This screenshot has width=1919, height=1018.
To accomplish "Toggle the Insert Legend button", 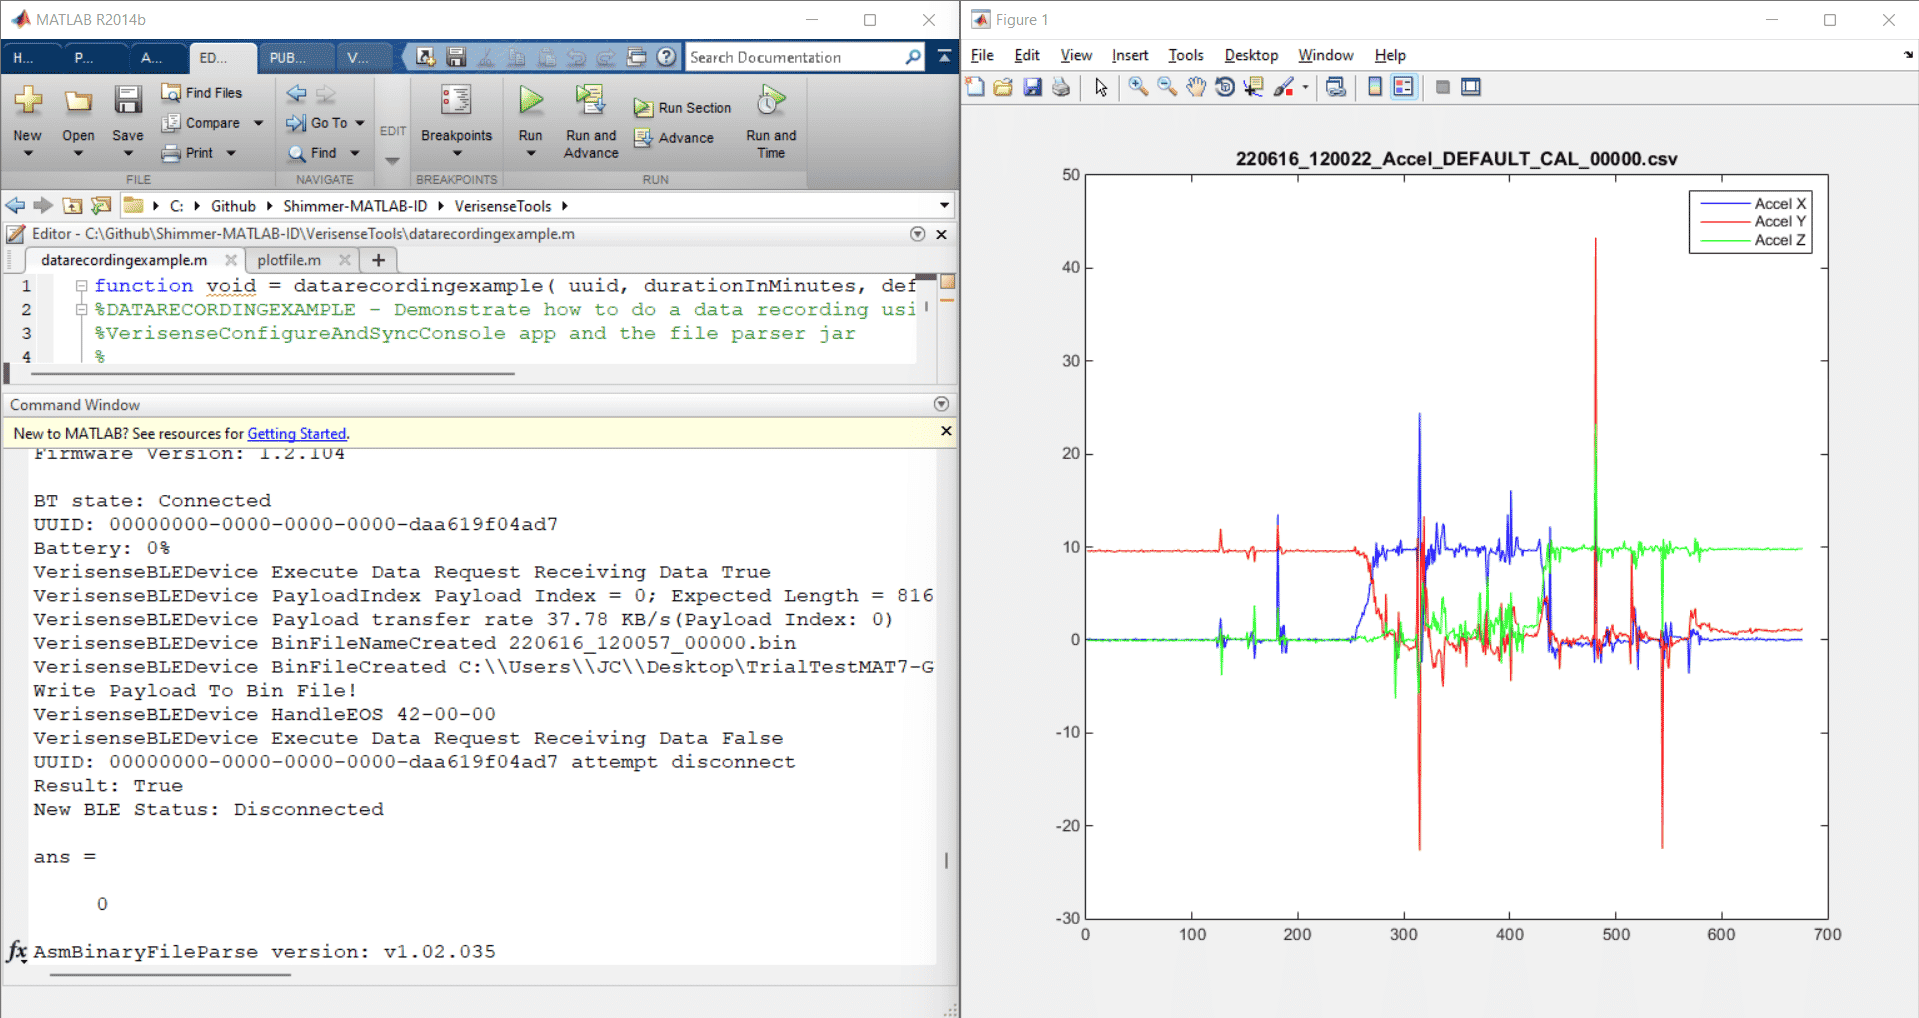I will tap(1404, 87).
